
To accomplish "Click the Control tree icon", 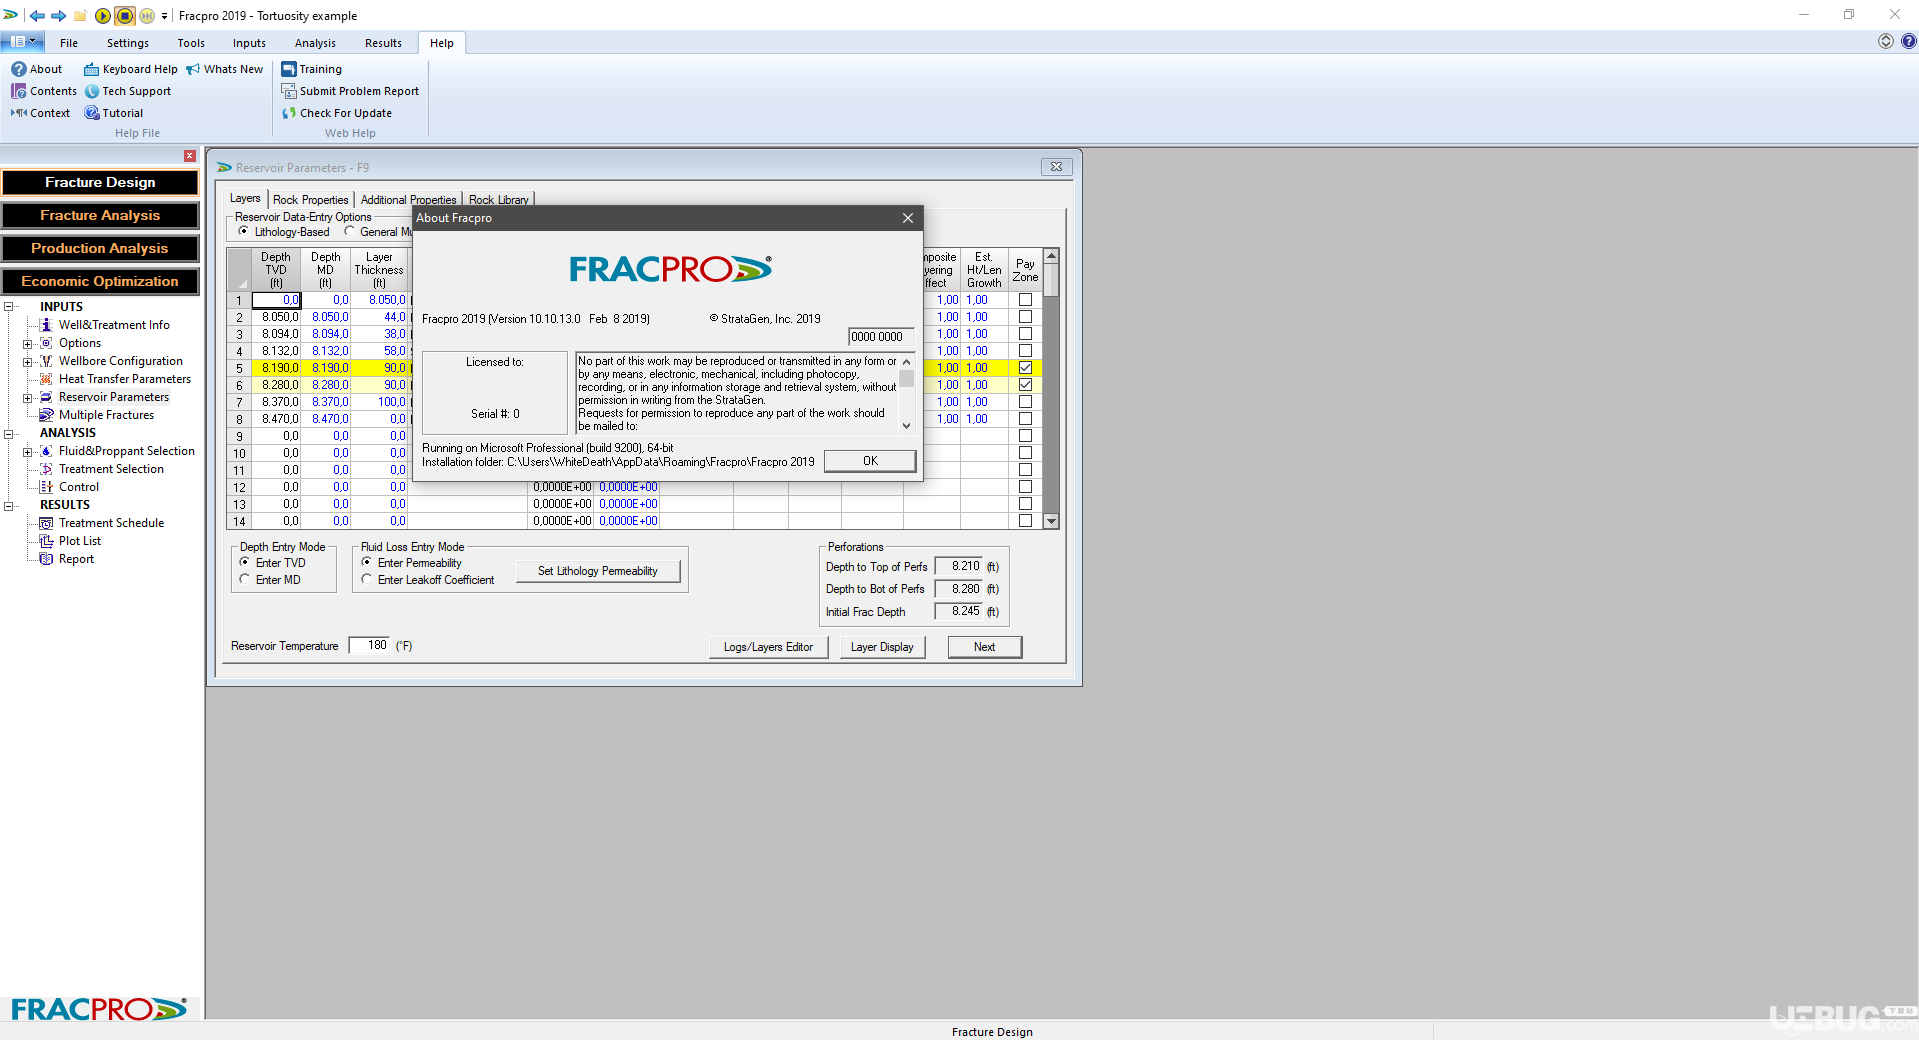I will [46, 487].
